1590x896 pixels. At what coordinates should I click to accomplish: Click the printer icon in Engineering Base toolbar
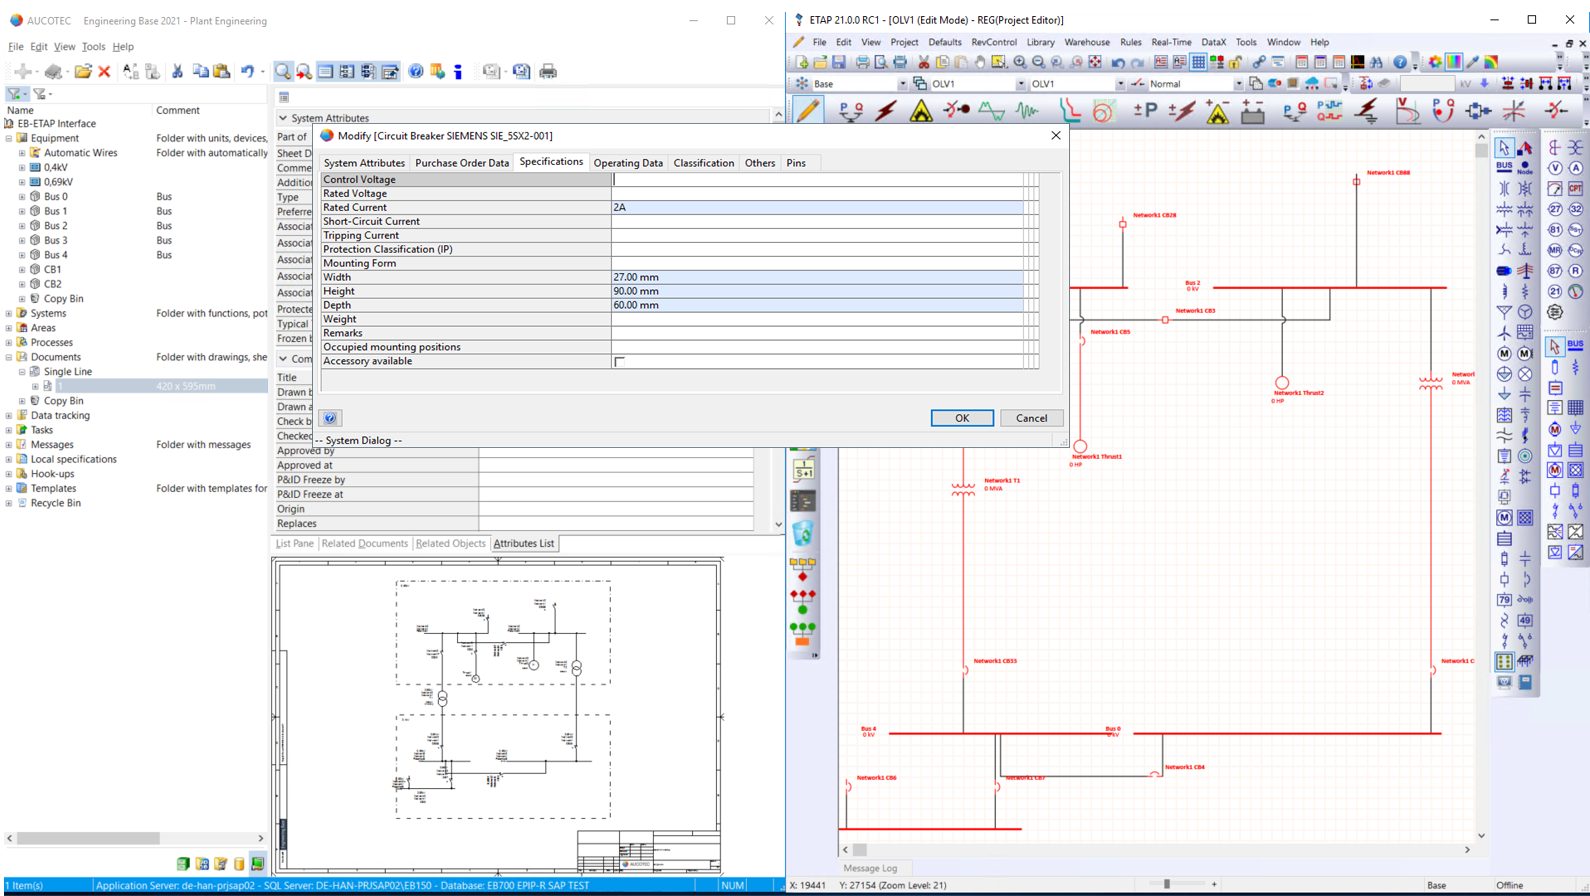pos(548,71)
